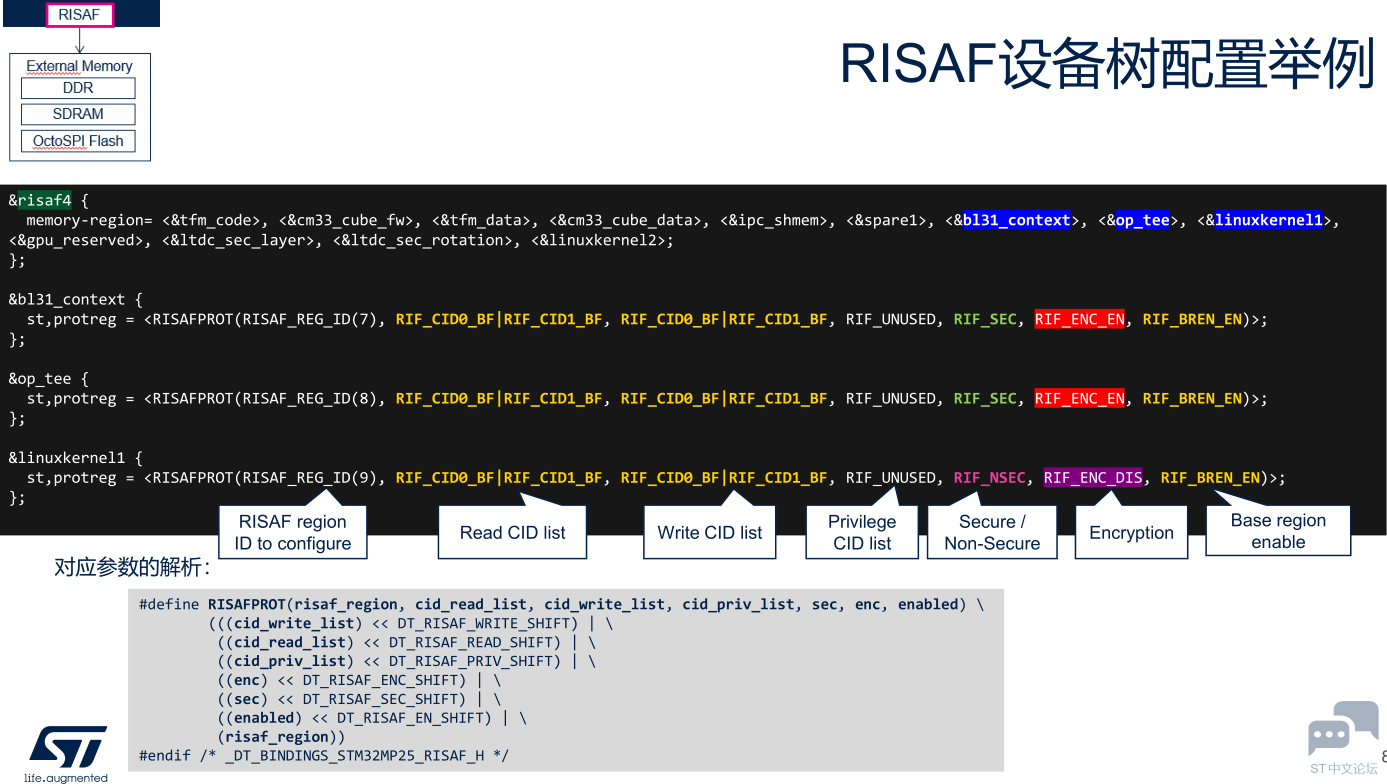Click the purple-highlighted RIF_ENC_DIS flag
The image size is (1387, 784).
1093,478
